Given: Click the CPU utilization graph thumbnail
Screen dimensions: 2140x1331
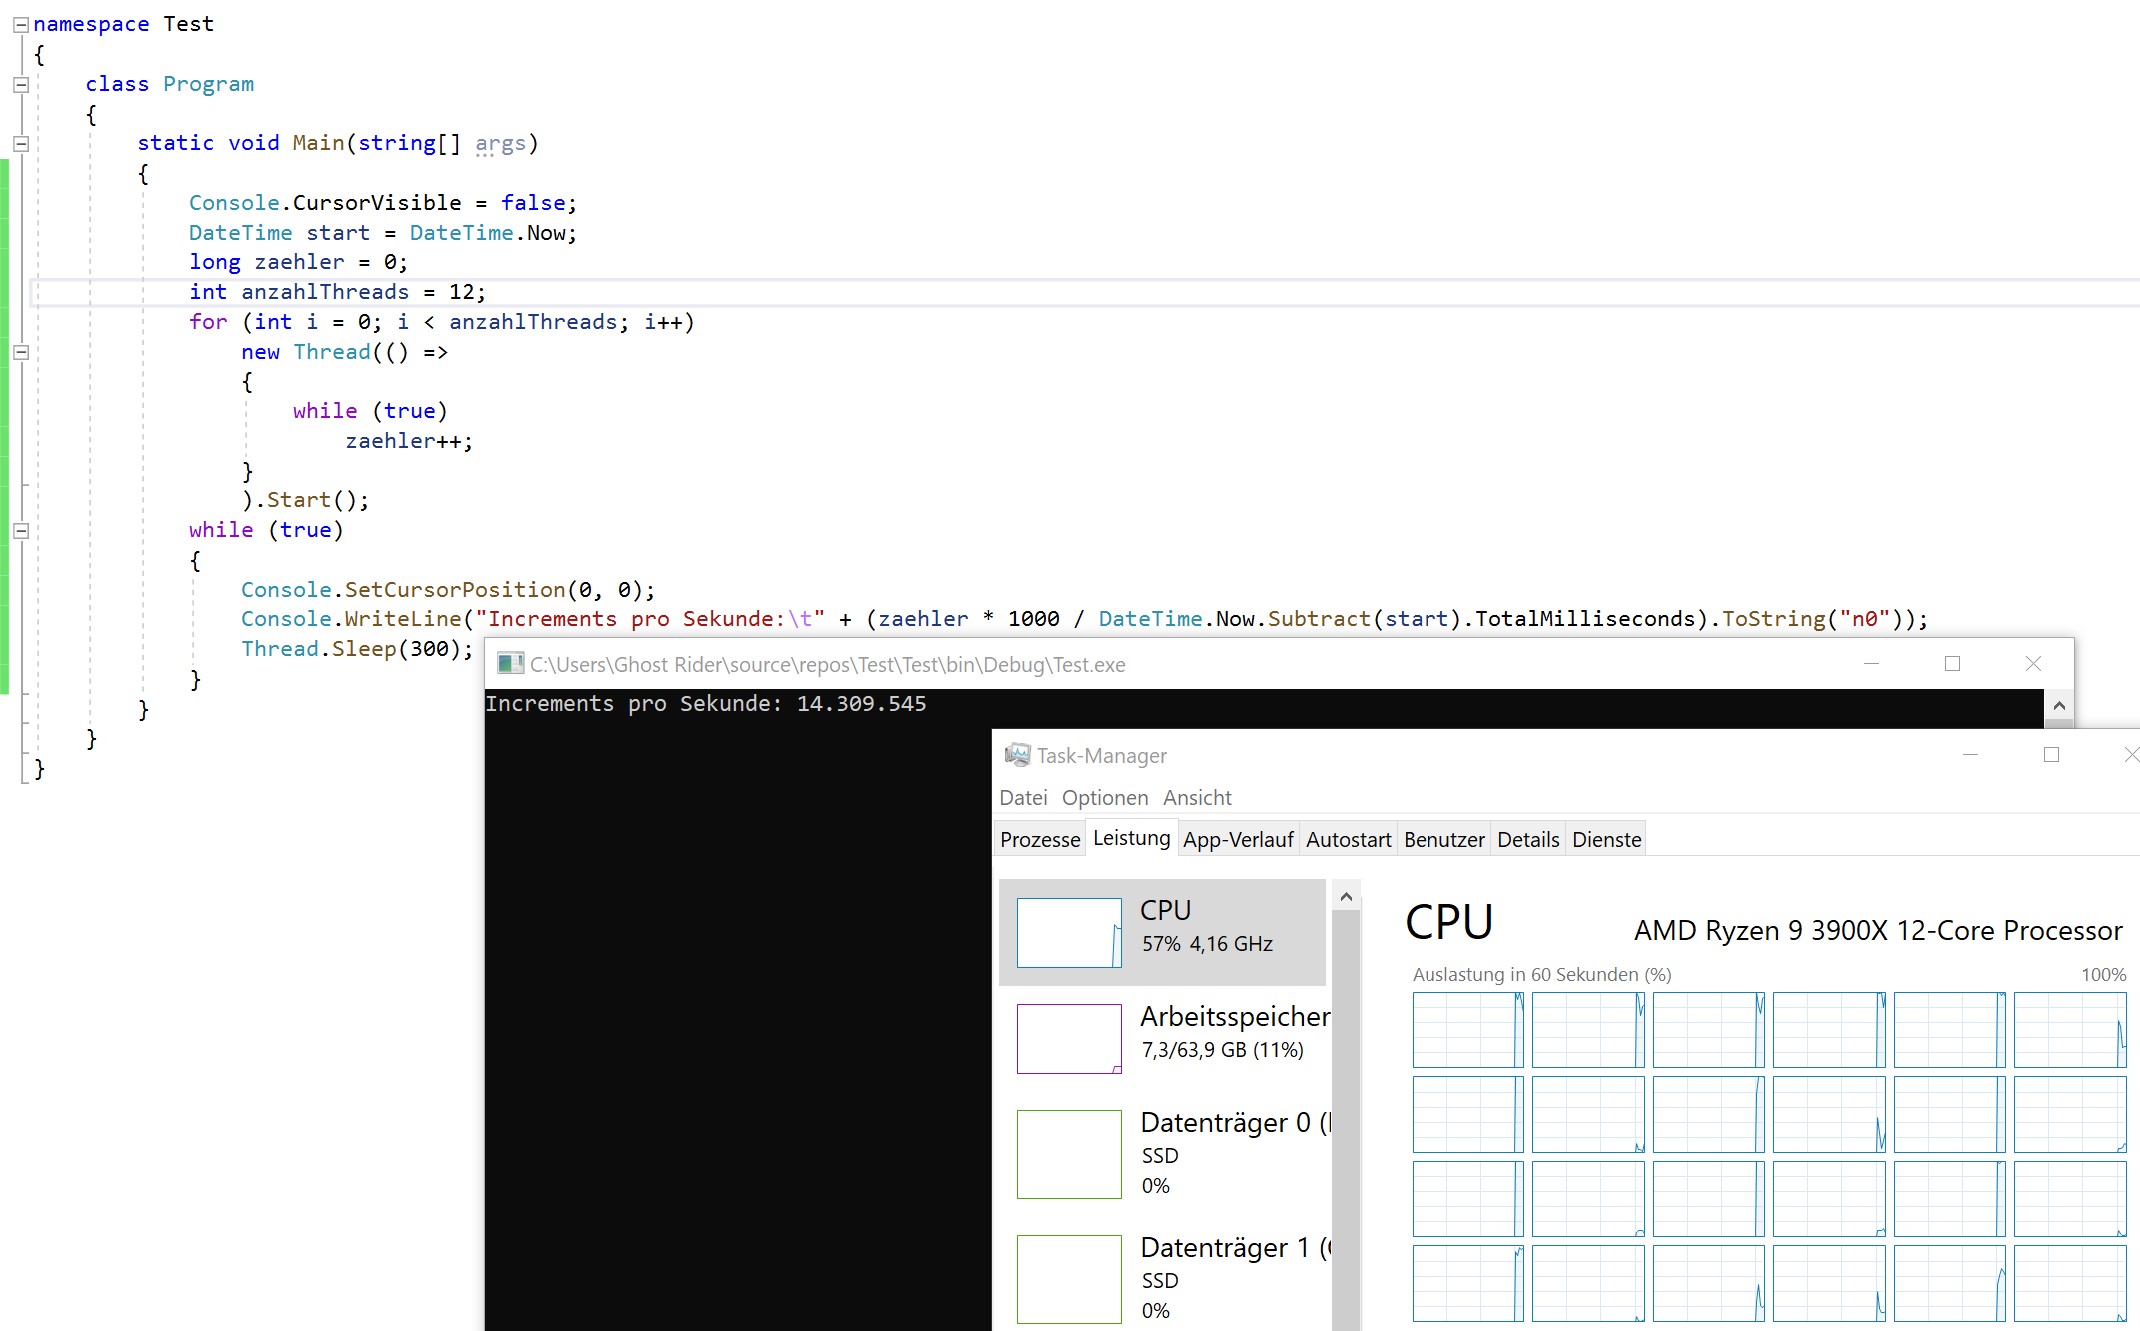Looking at the screenshot, I should coord(1070,929).
